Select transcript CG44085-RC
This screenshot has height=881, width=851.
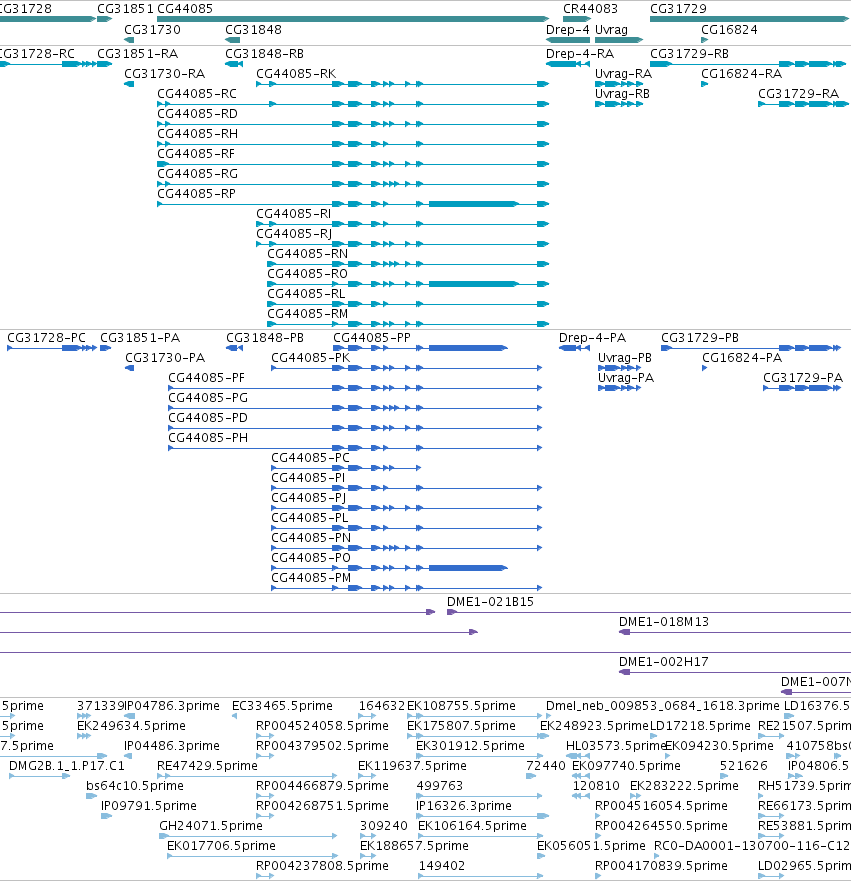pos(197,94)
